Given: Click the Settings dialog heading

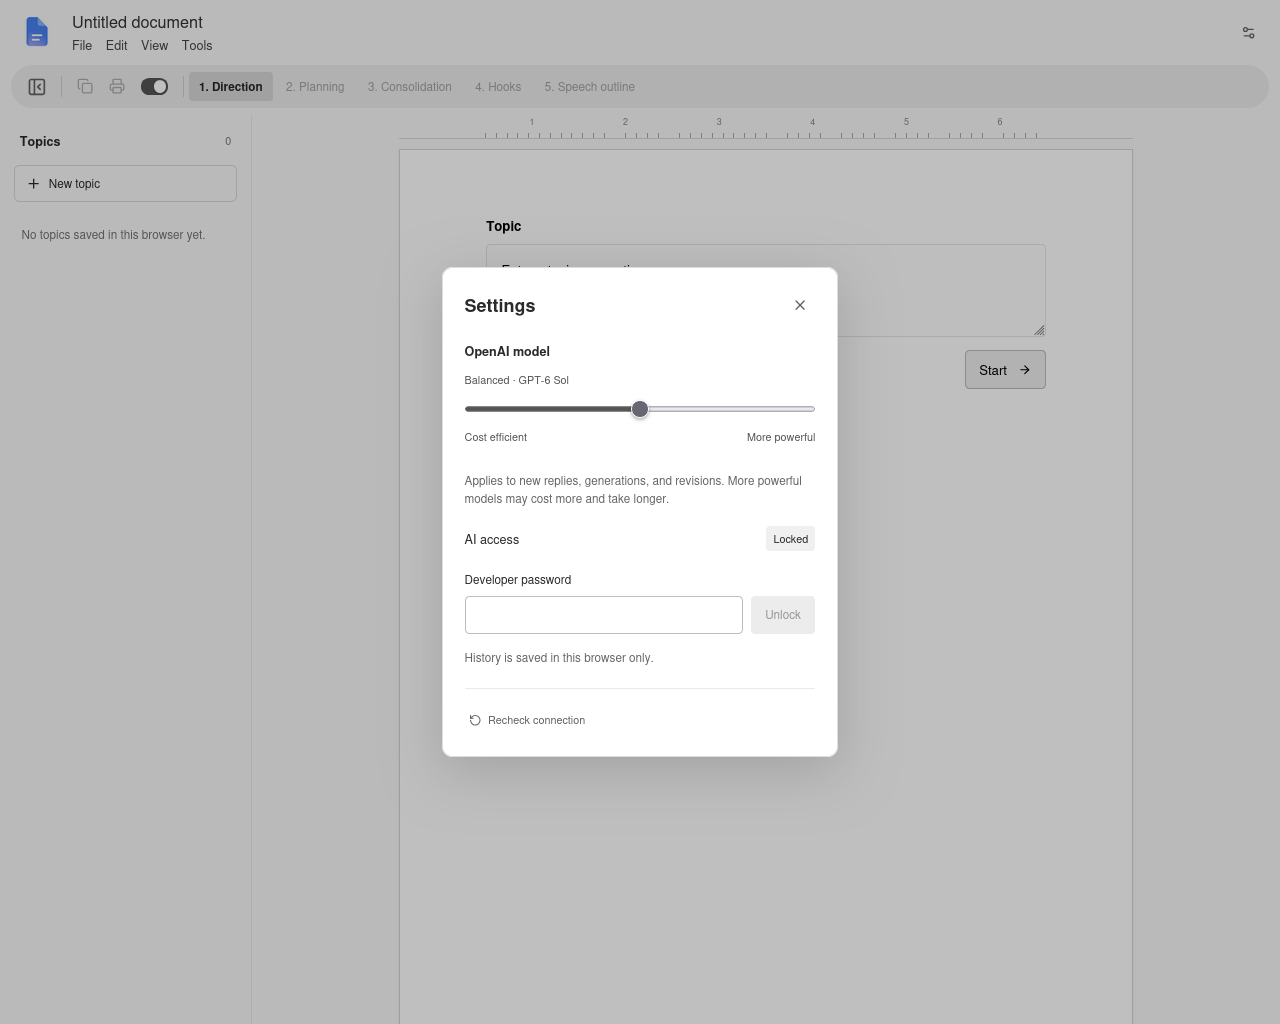Looking at the screenshot, I should point(500,306).
